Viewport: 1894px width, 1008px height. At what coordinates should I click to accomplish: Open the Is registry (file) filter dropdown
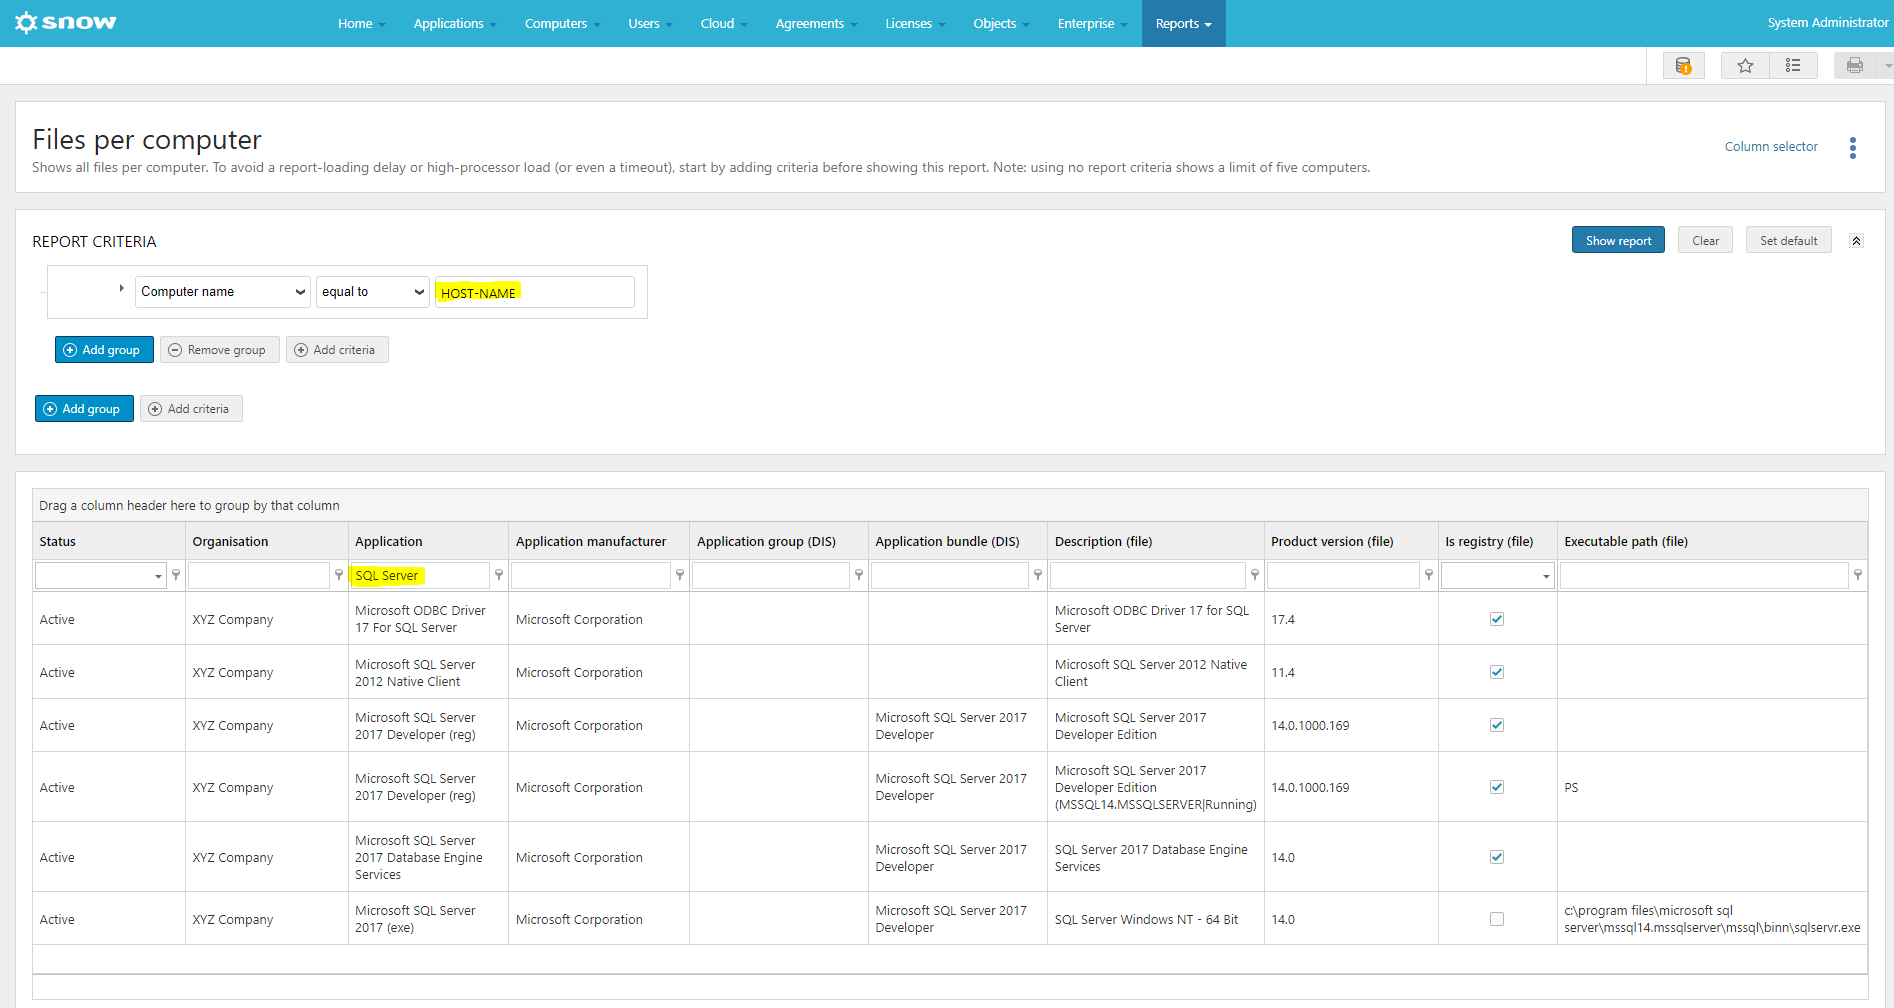[1546, 576]
